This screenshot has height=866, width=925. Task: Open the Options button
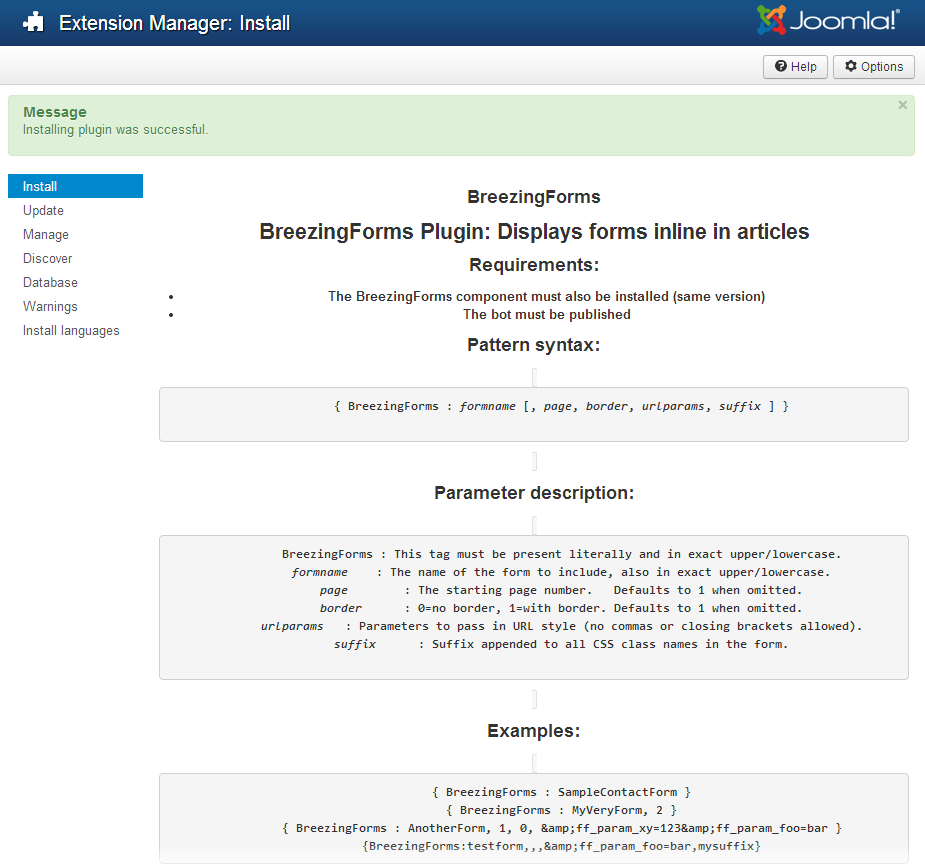874,67
